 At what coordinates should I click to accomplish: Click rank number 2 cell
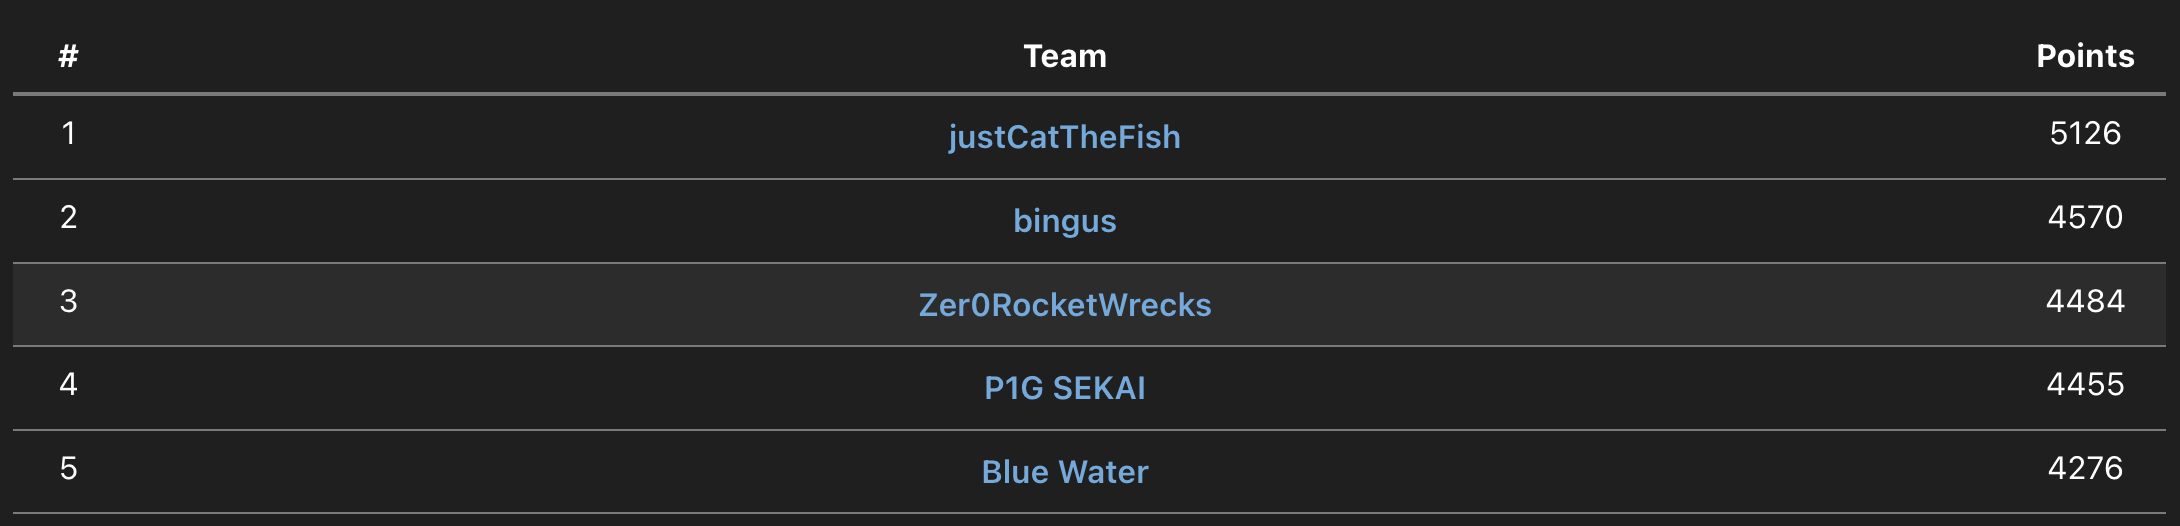point(68,217)
